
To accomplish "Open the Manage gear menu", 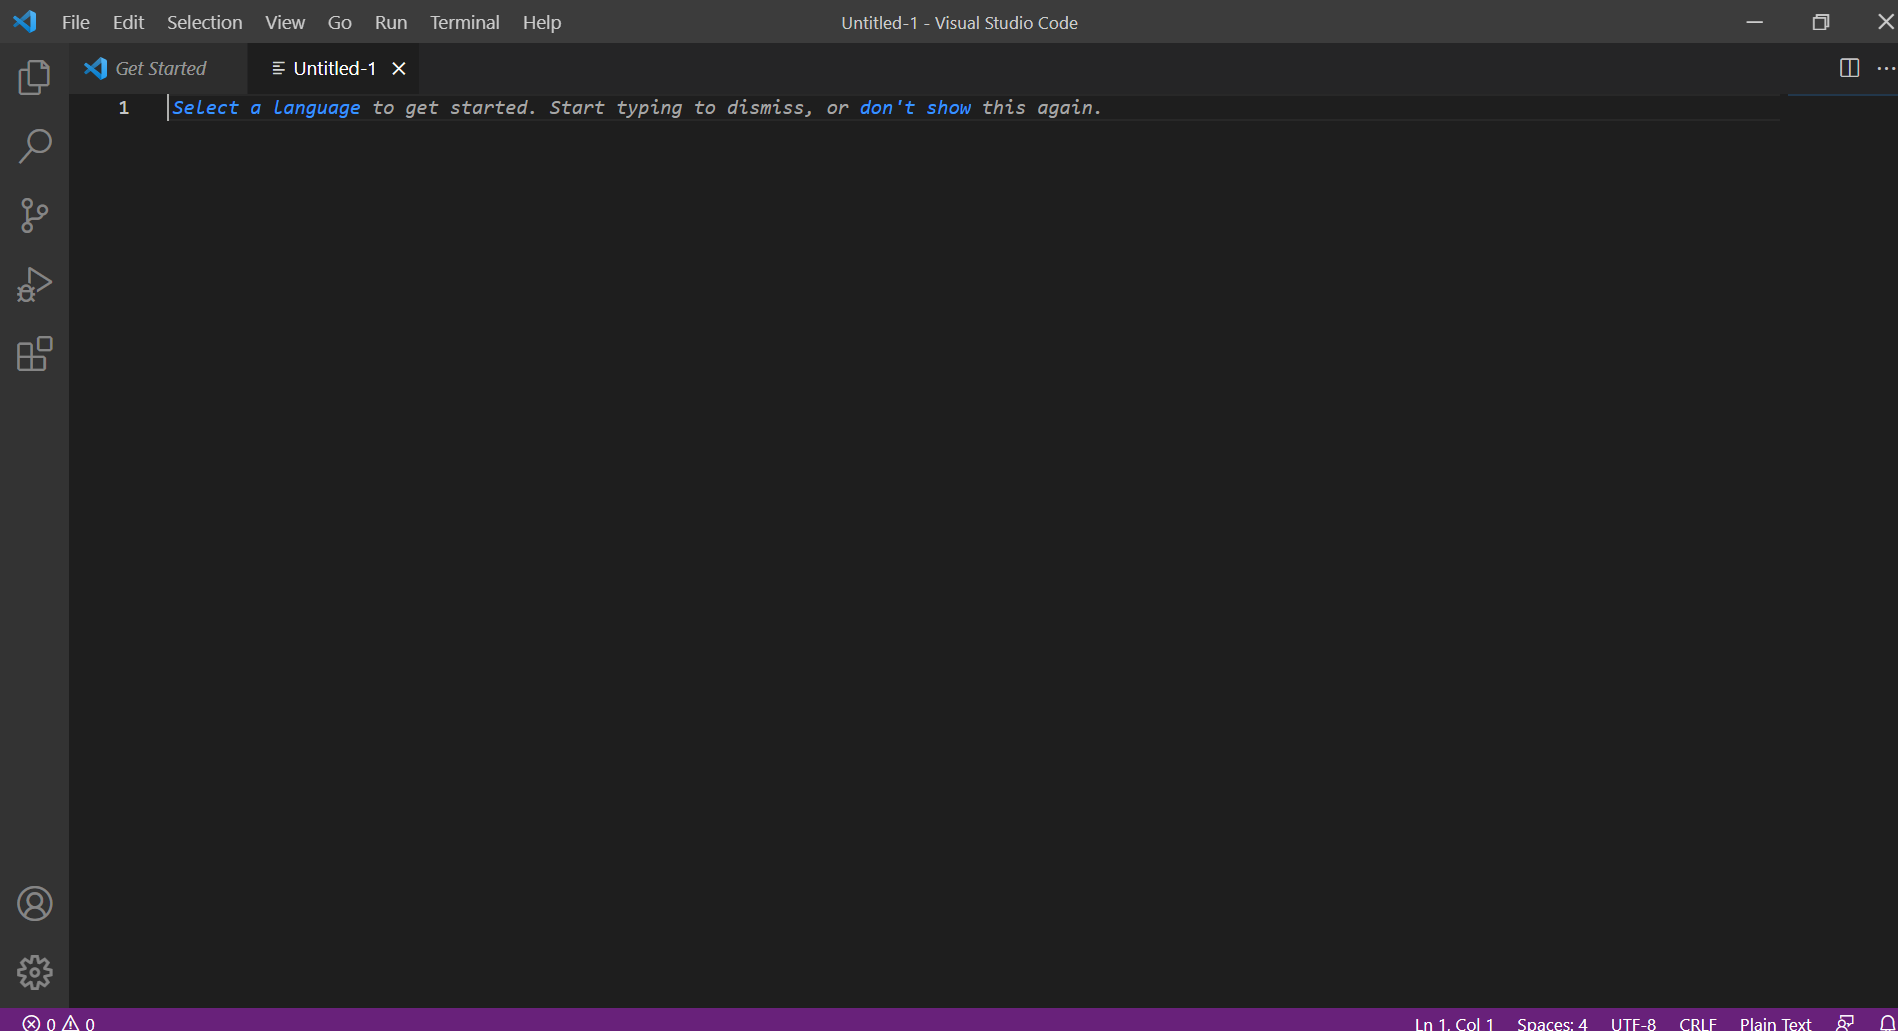I will click(34, 972).
